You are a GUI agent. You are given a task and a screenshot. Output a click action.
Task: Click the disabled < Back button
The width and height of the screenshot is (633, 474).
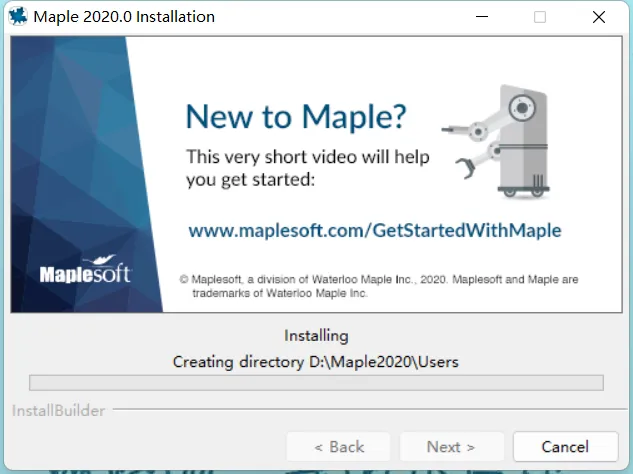pos(338,447)
